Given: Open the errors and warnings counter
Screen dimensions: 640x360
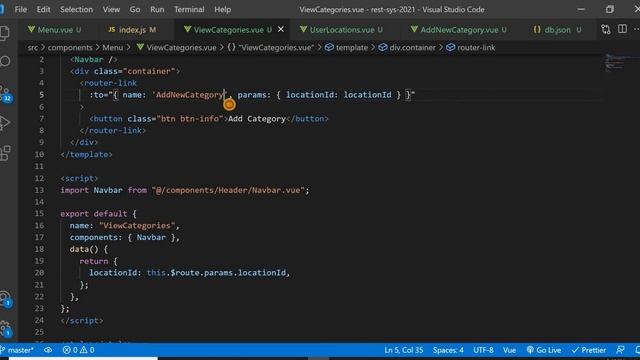Looking at the screenshot, I should (78, 350).
